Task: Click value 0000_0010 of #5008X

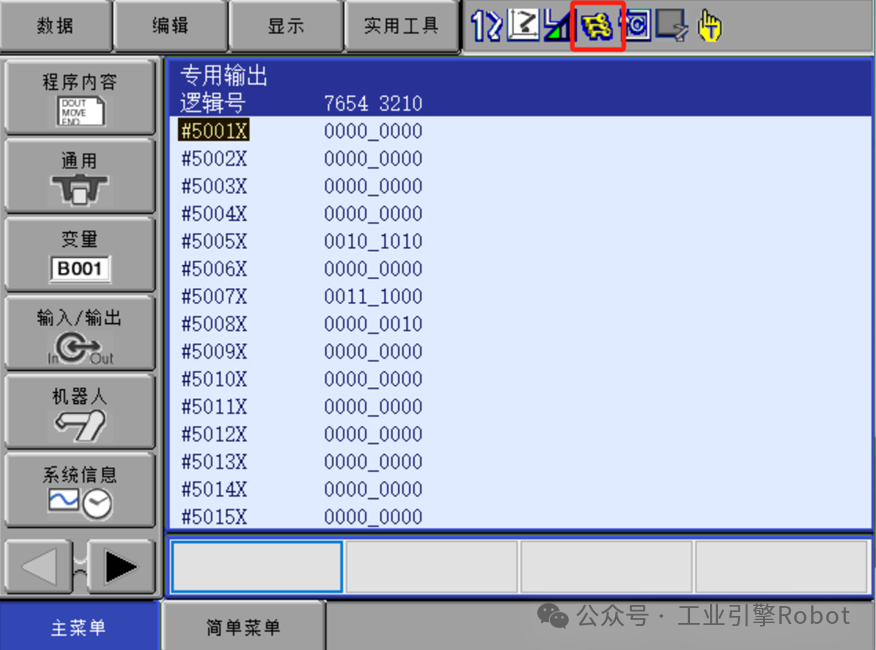Action: click(373, 324)
